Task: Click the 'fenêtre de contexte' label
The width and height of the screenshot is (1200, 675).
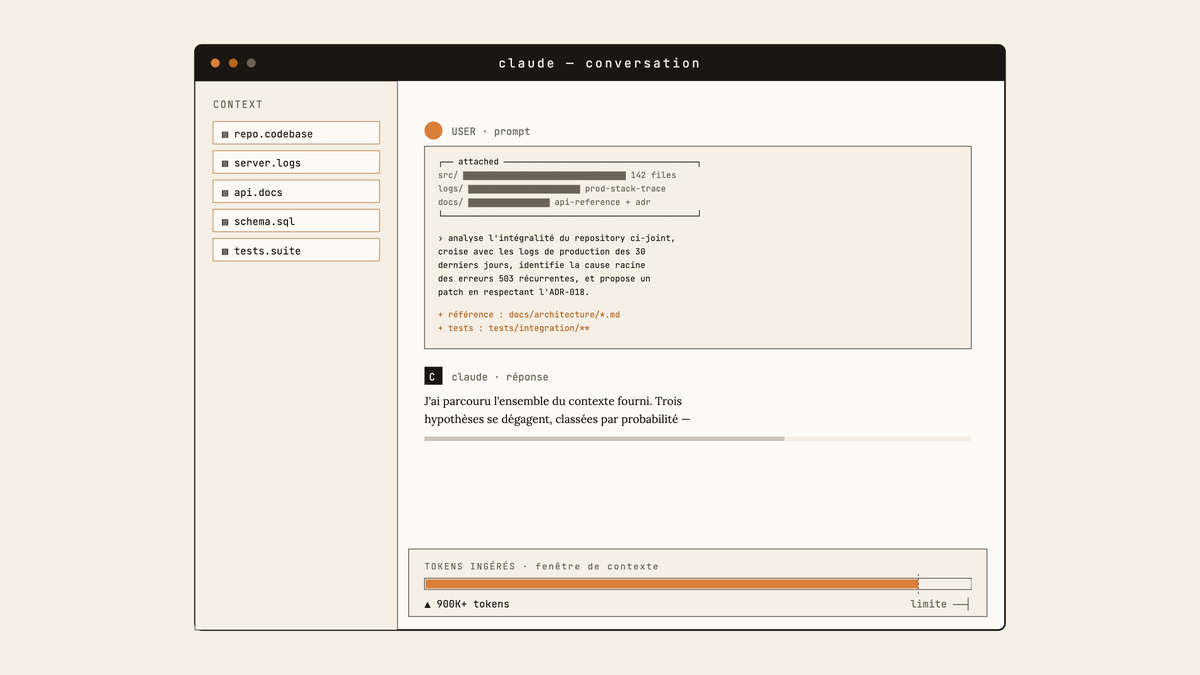Action: tap(597, 566)
